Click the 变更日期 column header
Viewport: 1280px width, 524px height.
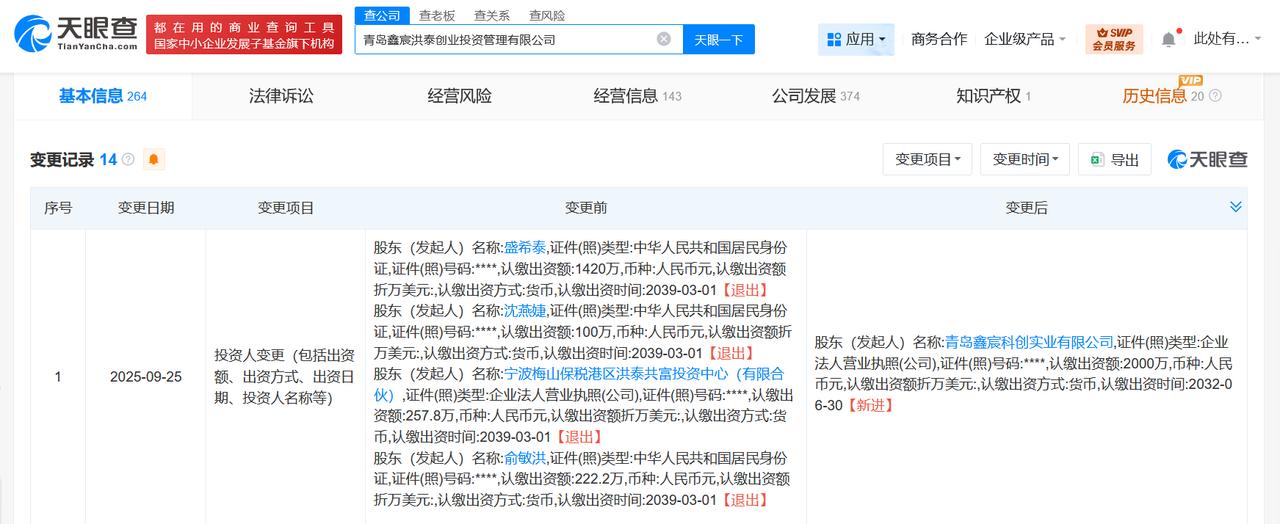click(146, 208)
